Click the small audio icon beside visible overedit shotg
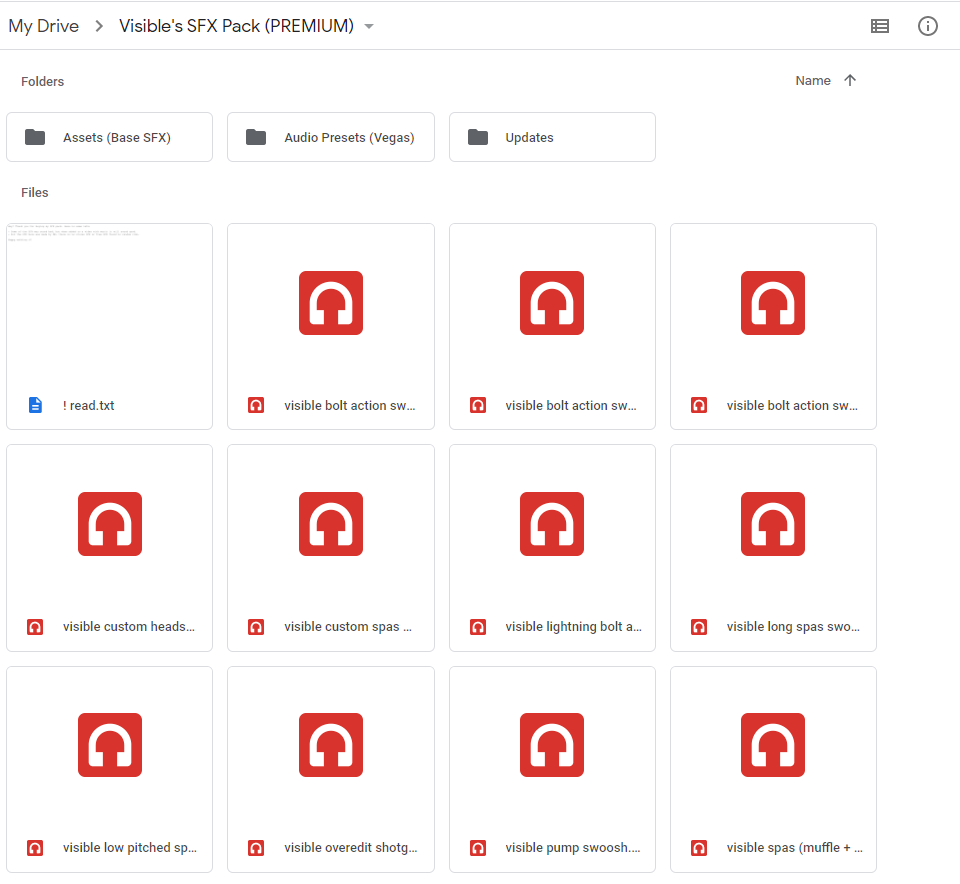Image resolution: width=960 pixels, height=884 pixels. point(256,848)
